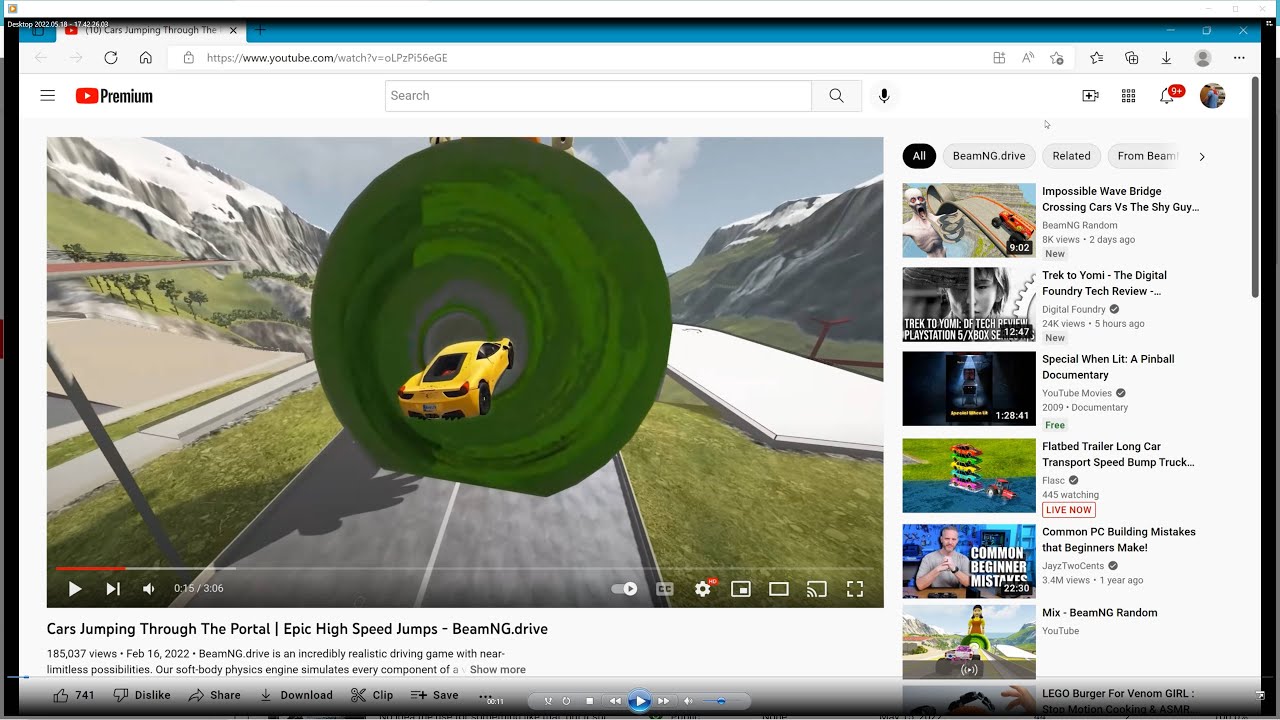Open the YouTube hamburger guide menu
This screenshot has height=720, width=1280.
click(47, 96)
